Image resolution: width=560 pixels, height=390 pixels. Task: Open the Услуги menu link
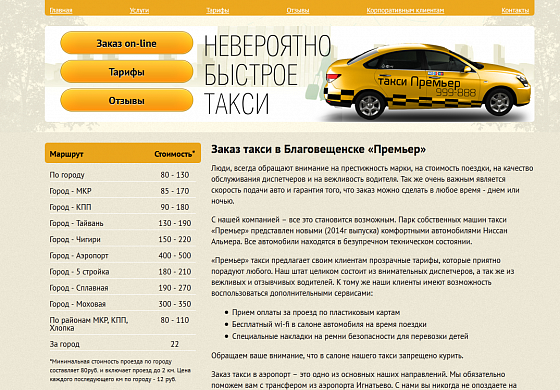139,10
